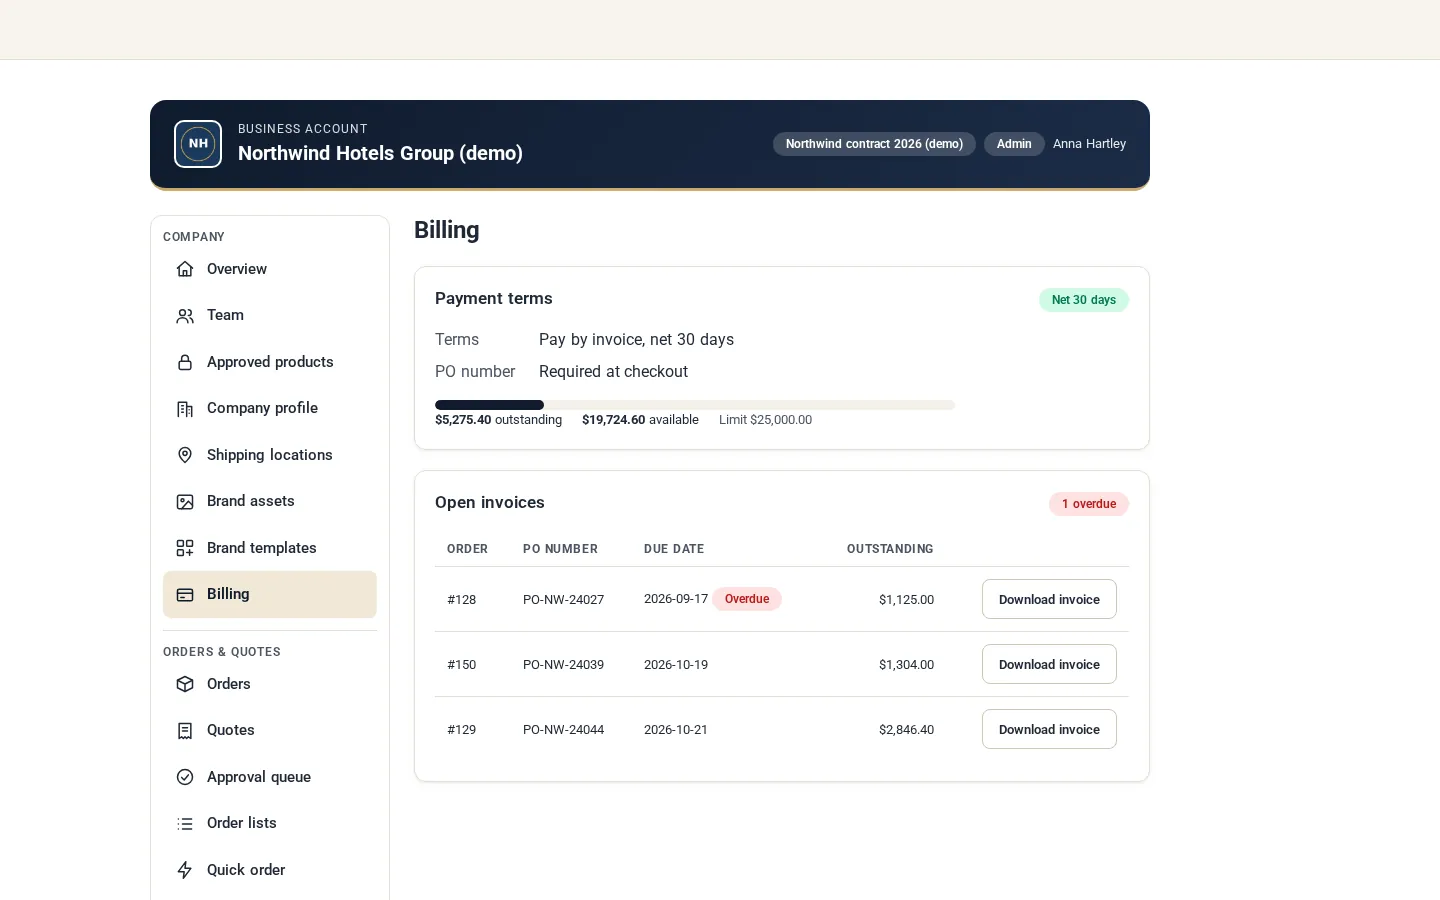
Task: Click the Quick order lightning icon
Action: 185,870
